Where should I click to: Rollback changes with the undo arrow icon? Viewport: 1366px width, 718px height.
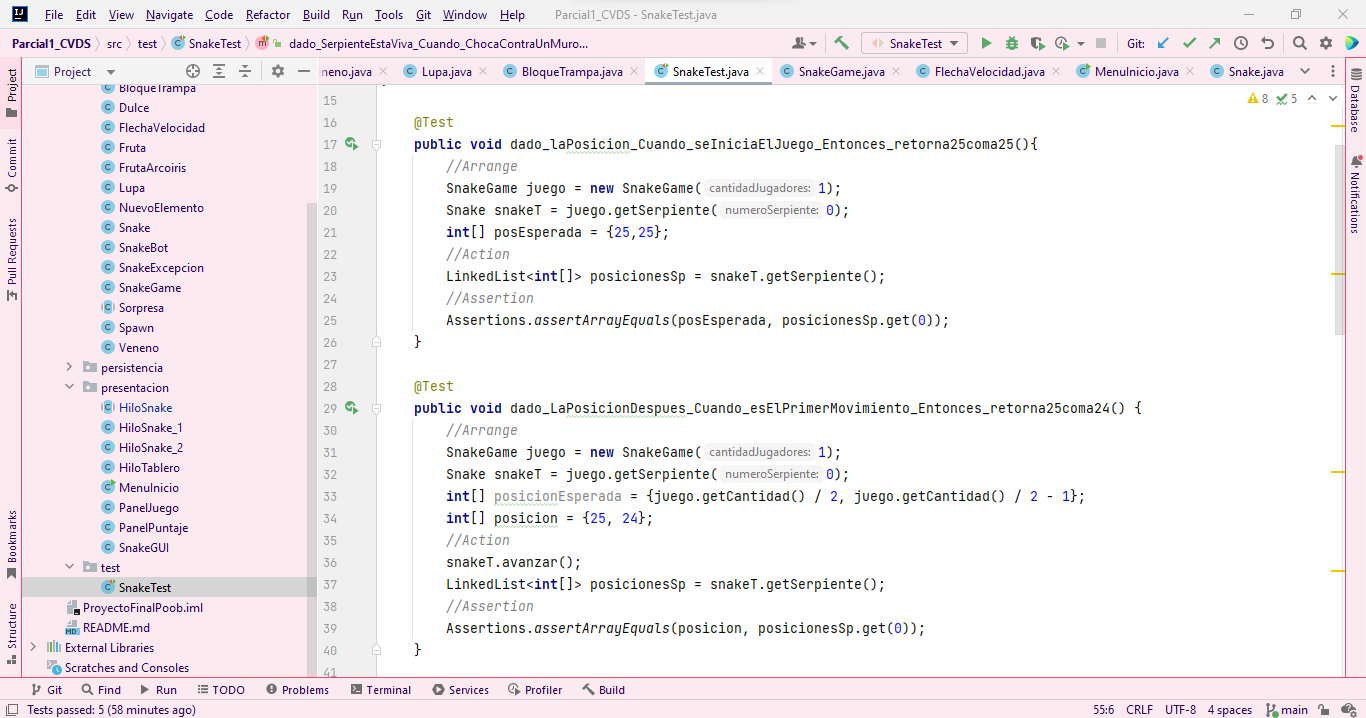pyautogui.click(x=1265, y=42)
